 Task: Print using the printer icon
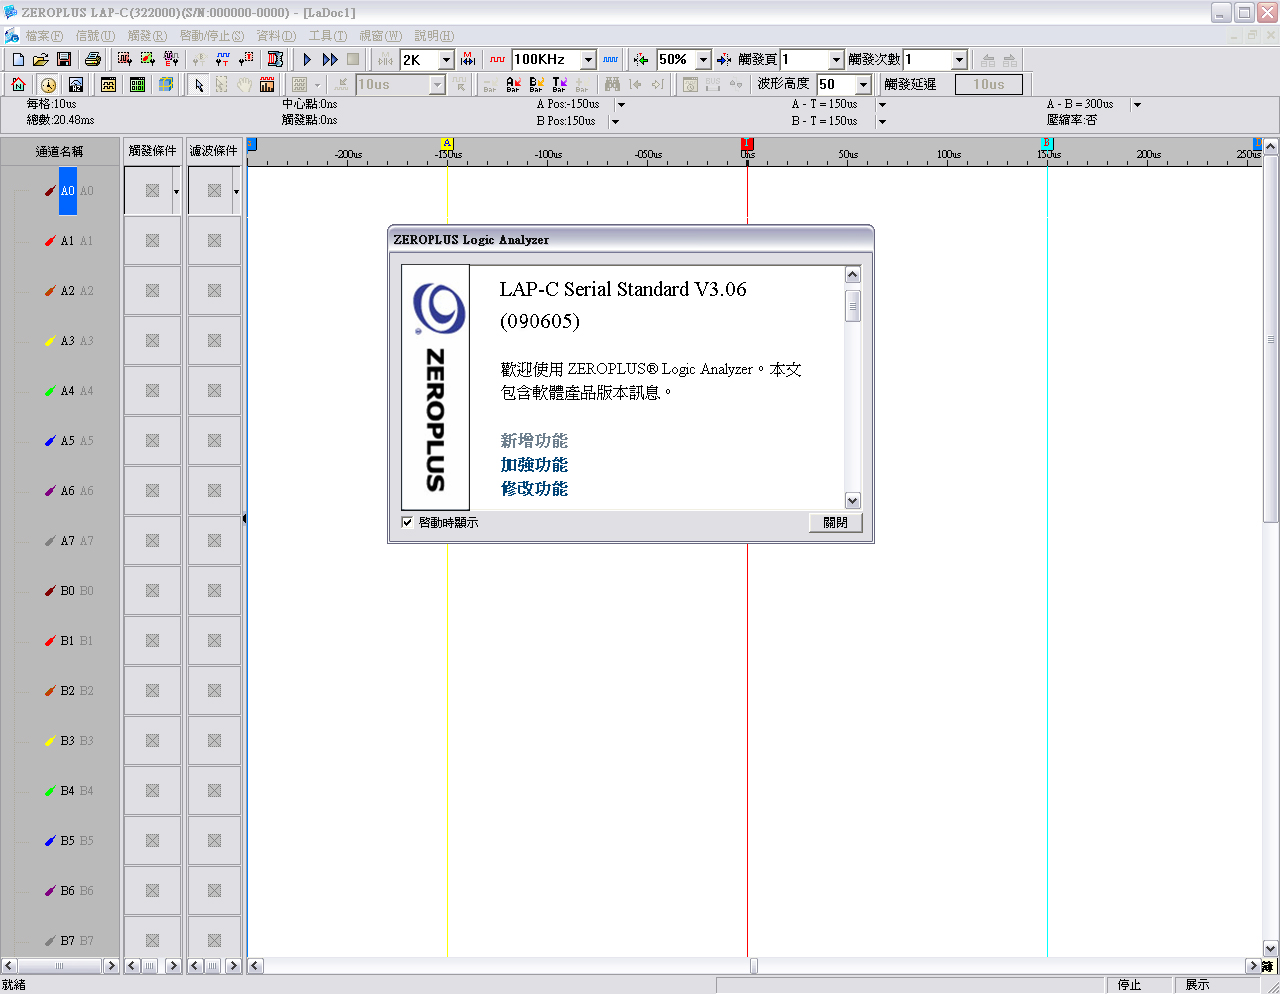pyautogui.click(x=93, y=60)
